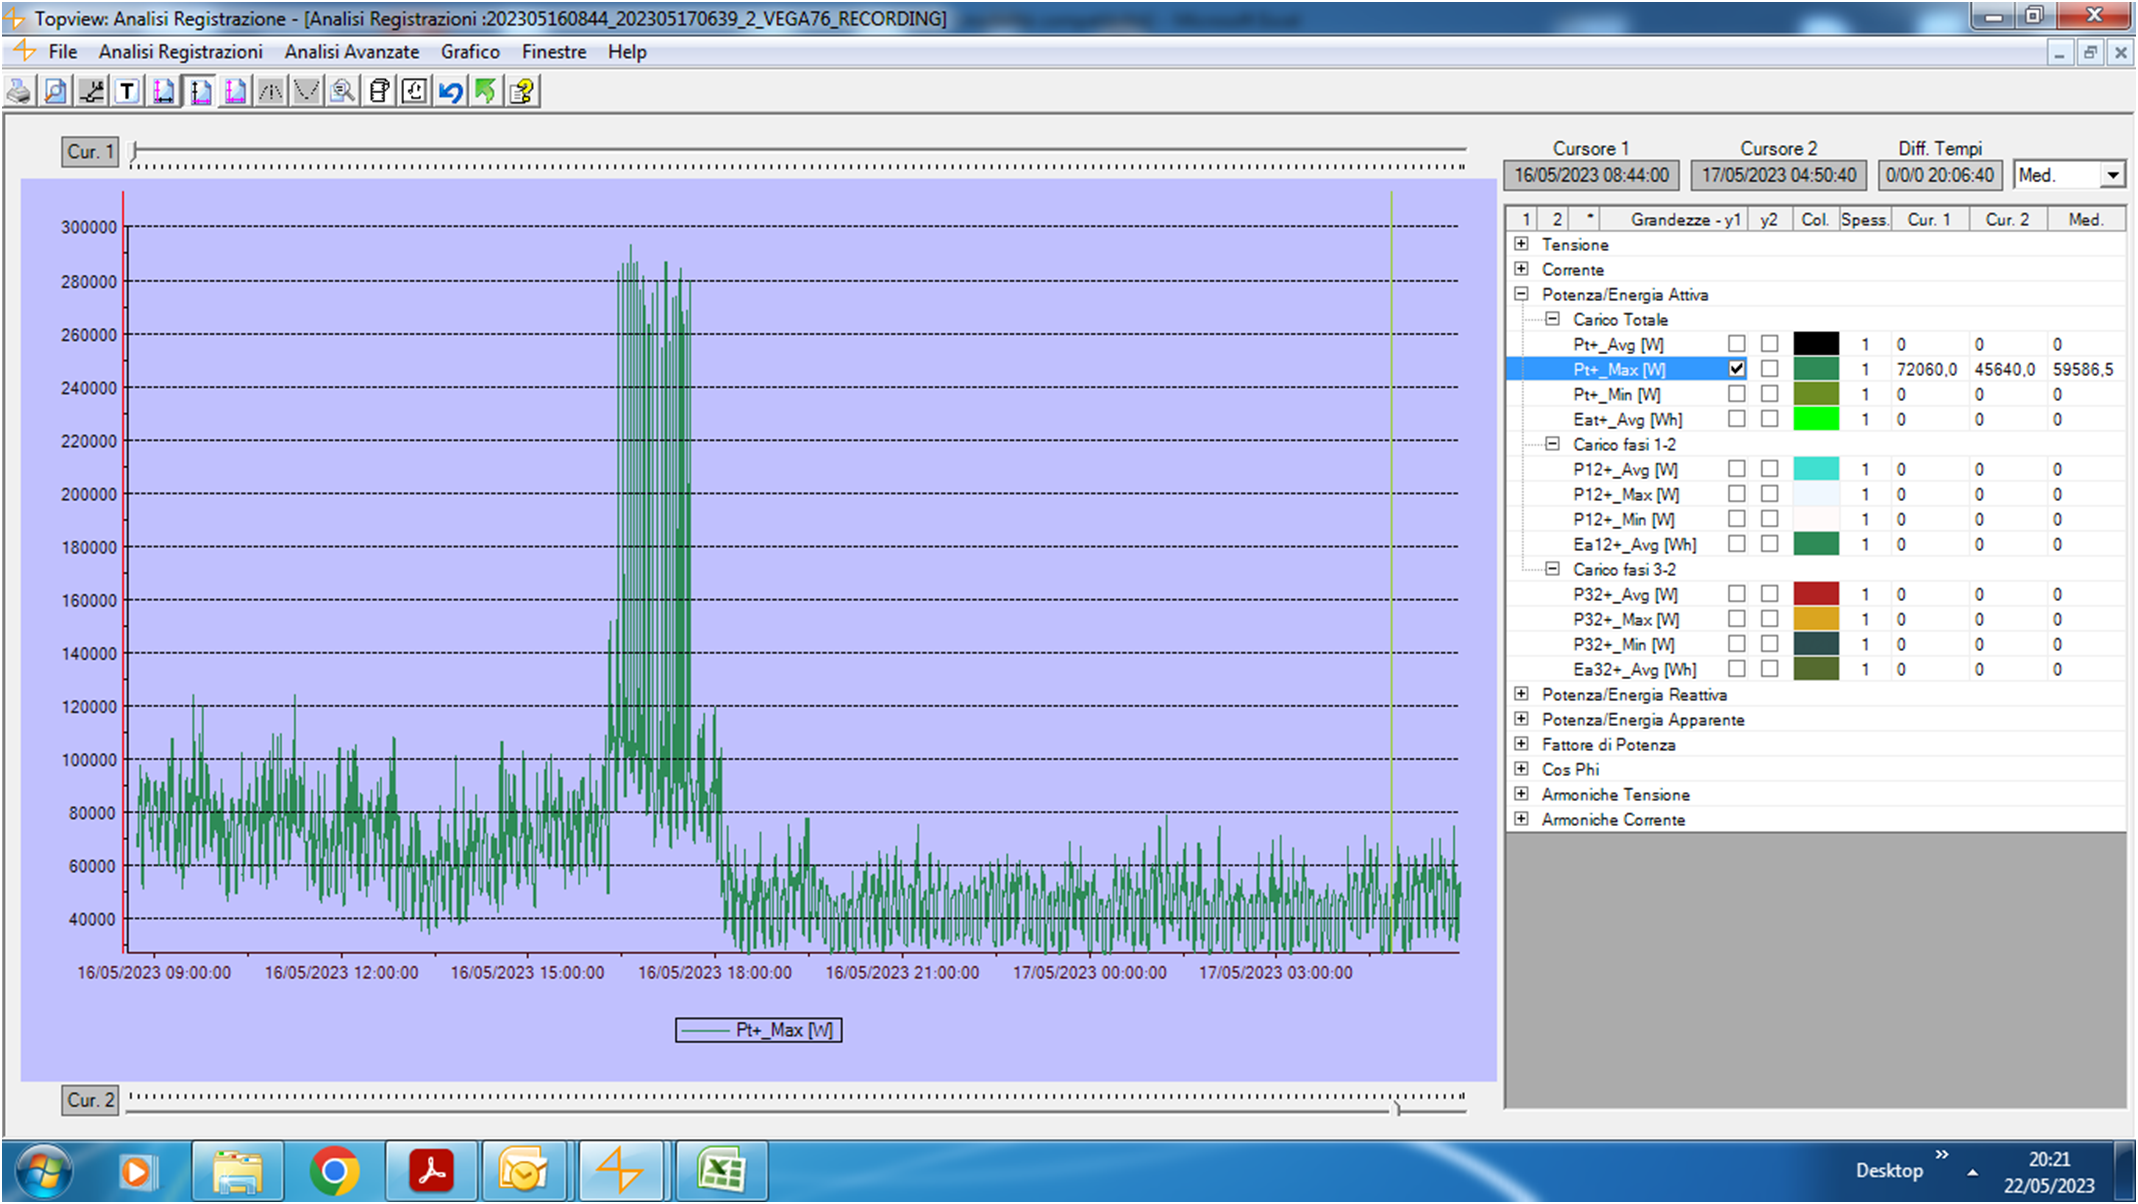Click the black color swatch for Pt+_Avg
This screenshot has height=1204, width=2138.
(1816, 344)
